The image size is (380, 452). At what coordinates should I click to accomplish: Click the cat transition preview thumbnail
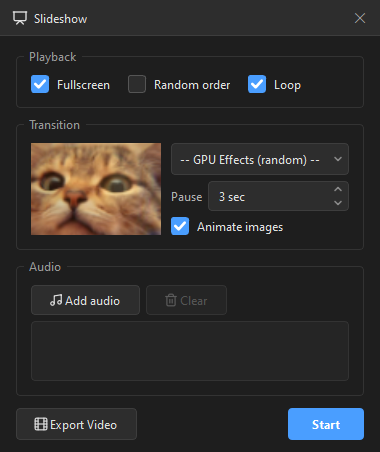(x=96, y=189)
